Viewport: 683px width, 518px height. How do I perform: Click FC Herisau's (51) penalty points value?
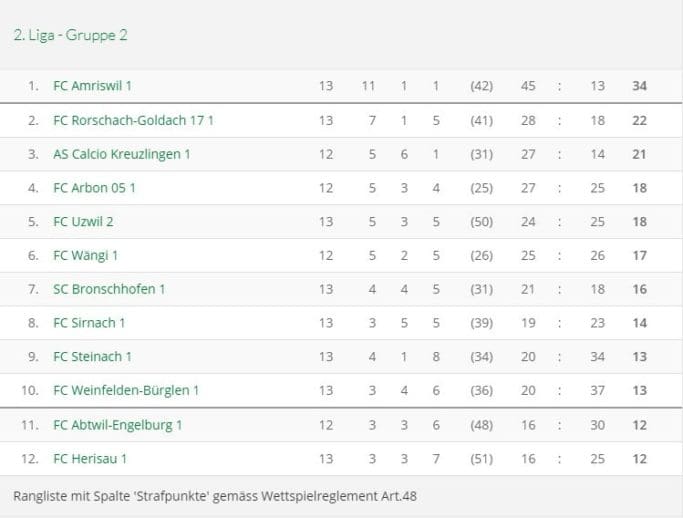pos(481,459)
